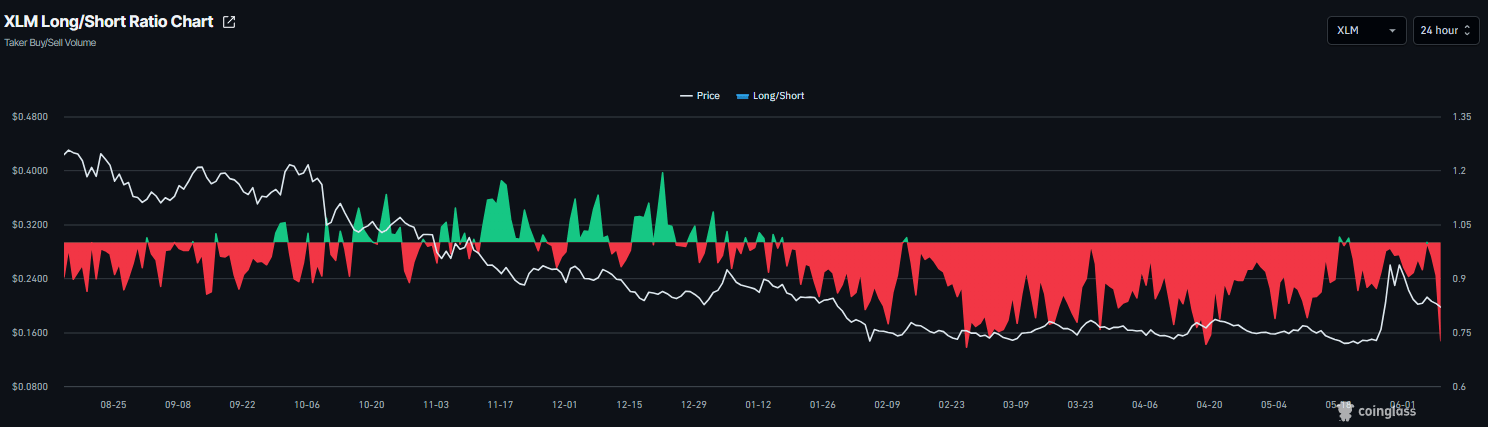Click the arrow in the XLM selector
The image size is (1488, 427).
(1392, 31)
